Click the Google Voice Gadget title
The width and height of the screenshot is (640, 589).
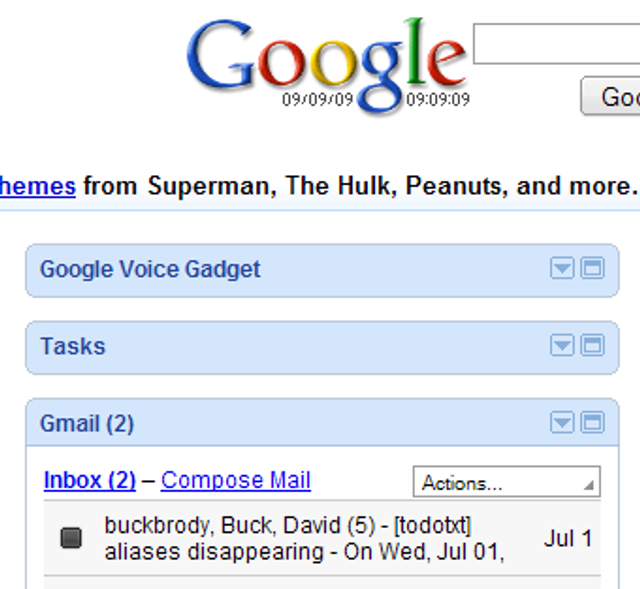point(150,269)
